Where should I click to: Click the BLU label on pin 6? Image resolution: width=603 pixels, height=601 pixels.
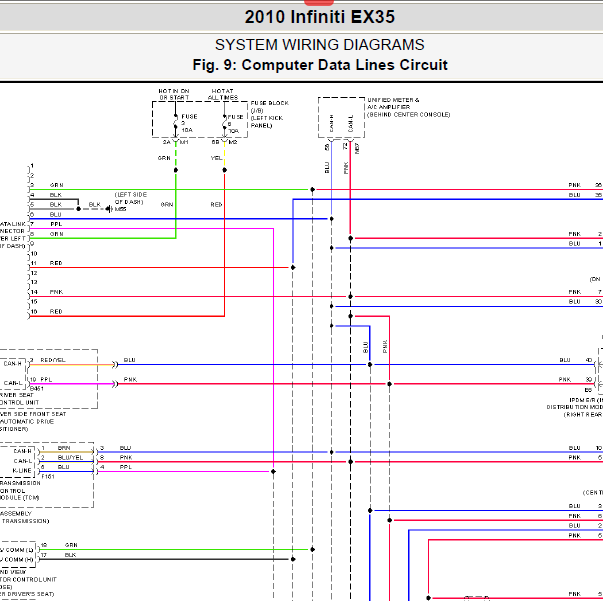click(56, 214)
